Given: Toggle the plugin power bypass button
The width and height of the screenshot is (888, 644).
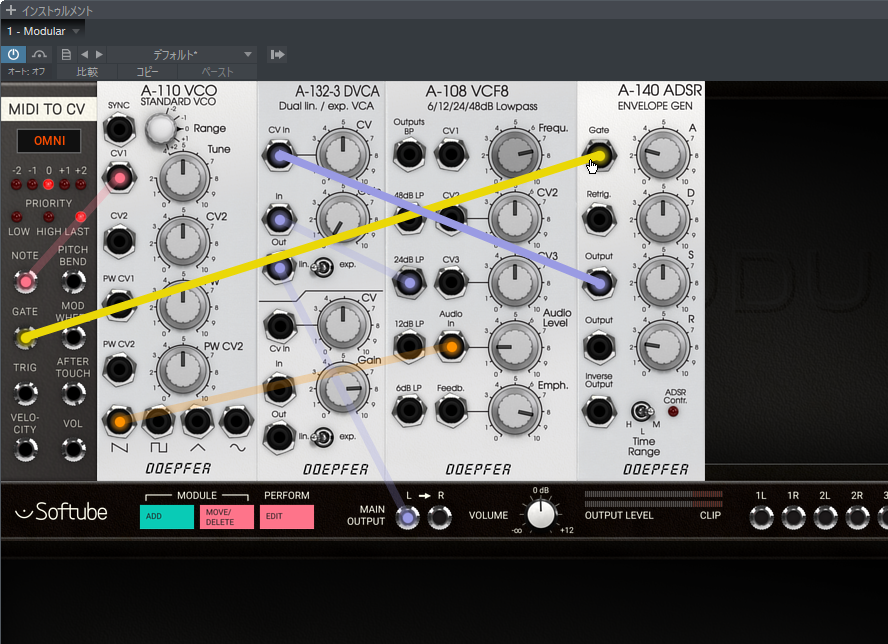Looking at the screenshot, I should [14, 54].
